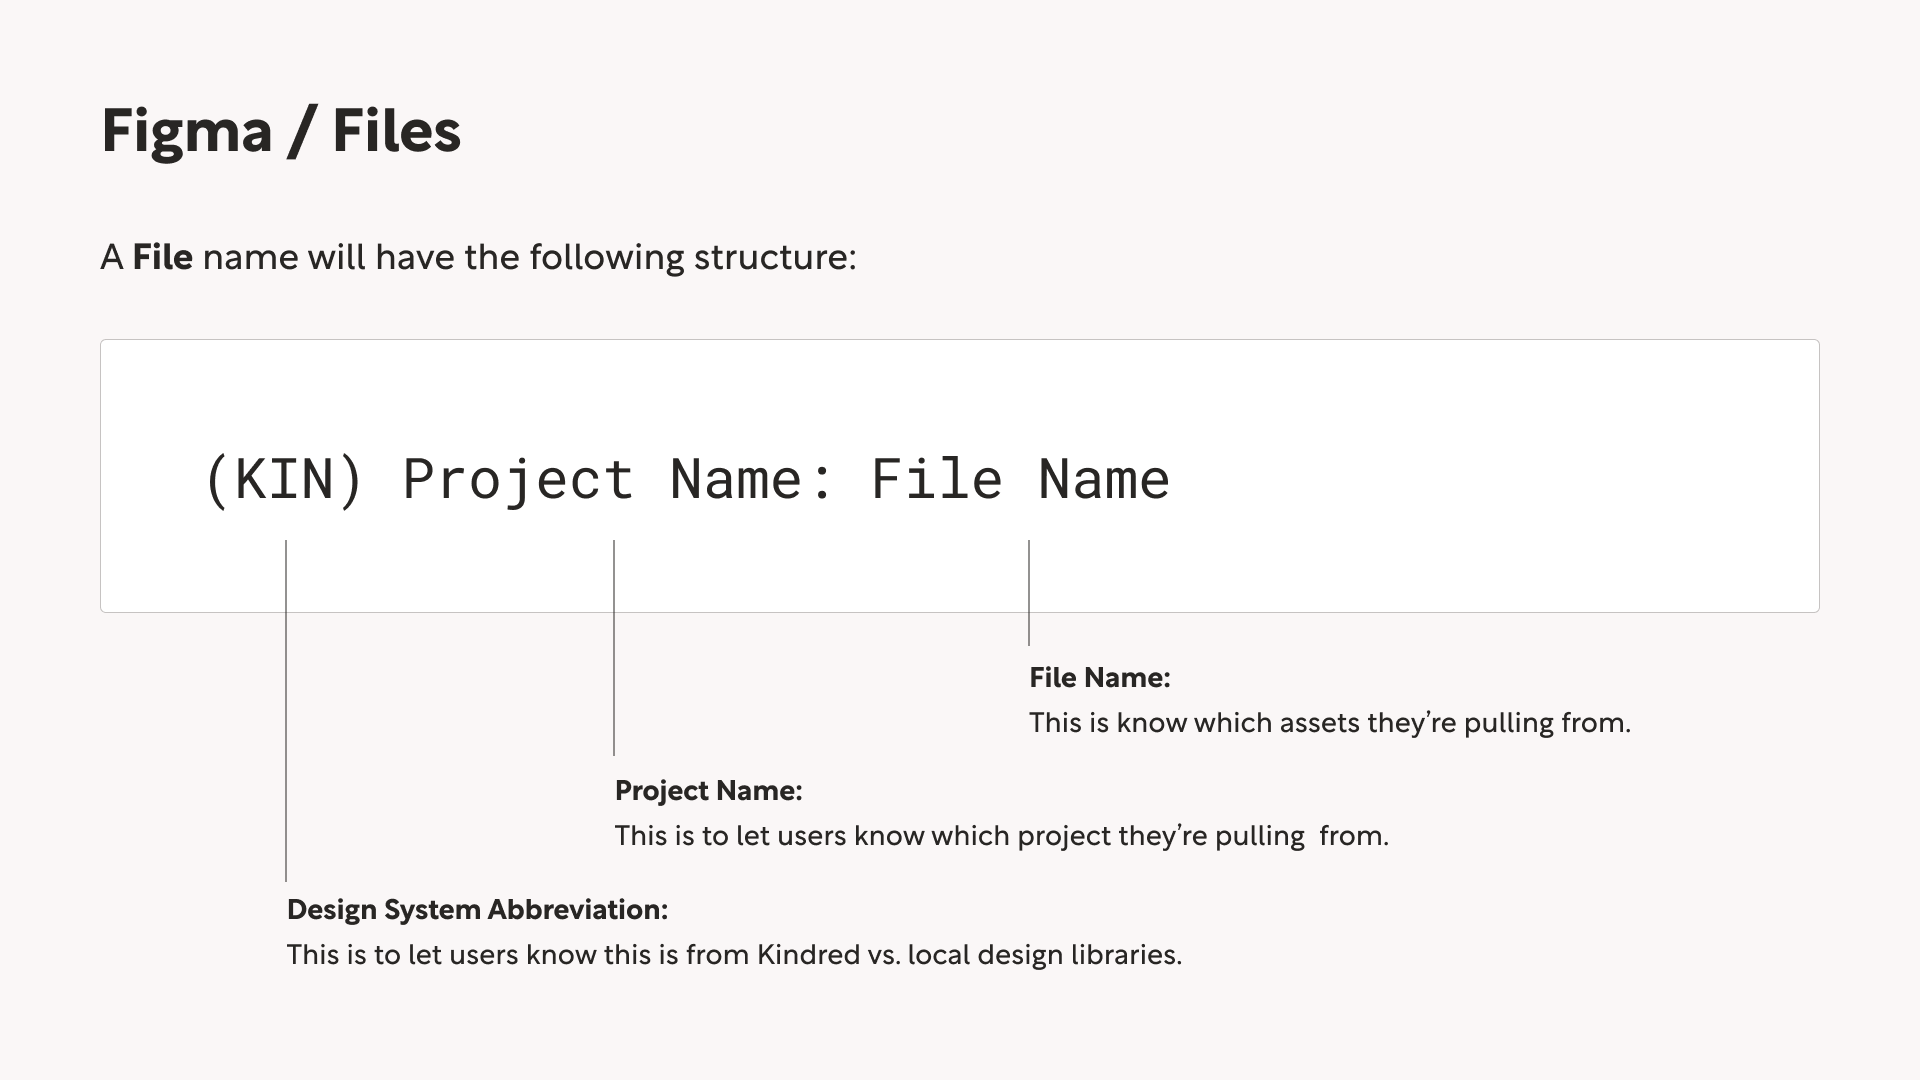Click the 'Figma / Files' heading
The width and height of the screenshot is (1920, 1080).
pos(281,132)
